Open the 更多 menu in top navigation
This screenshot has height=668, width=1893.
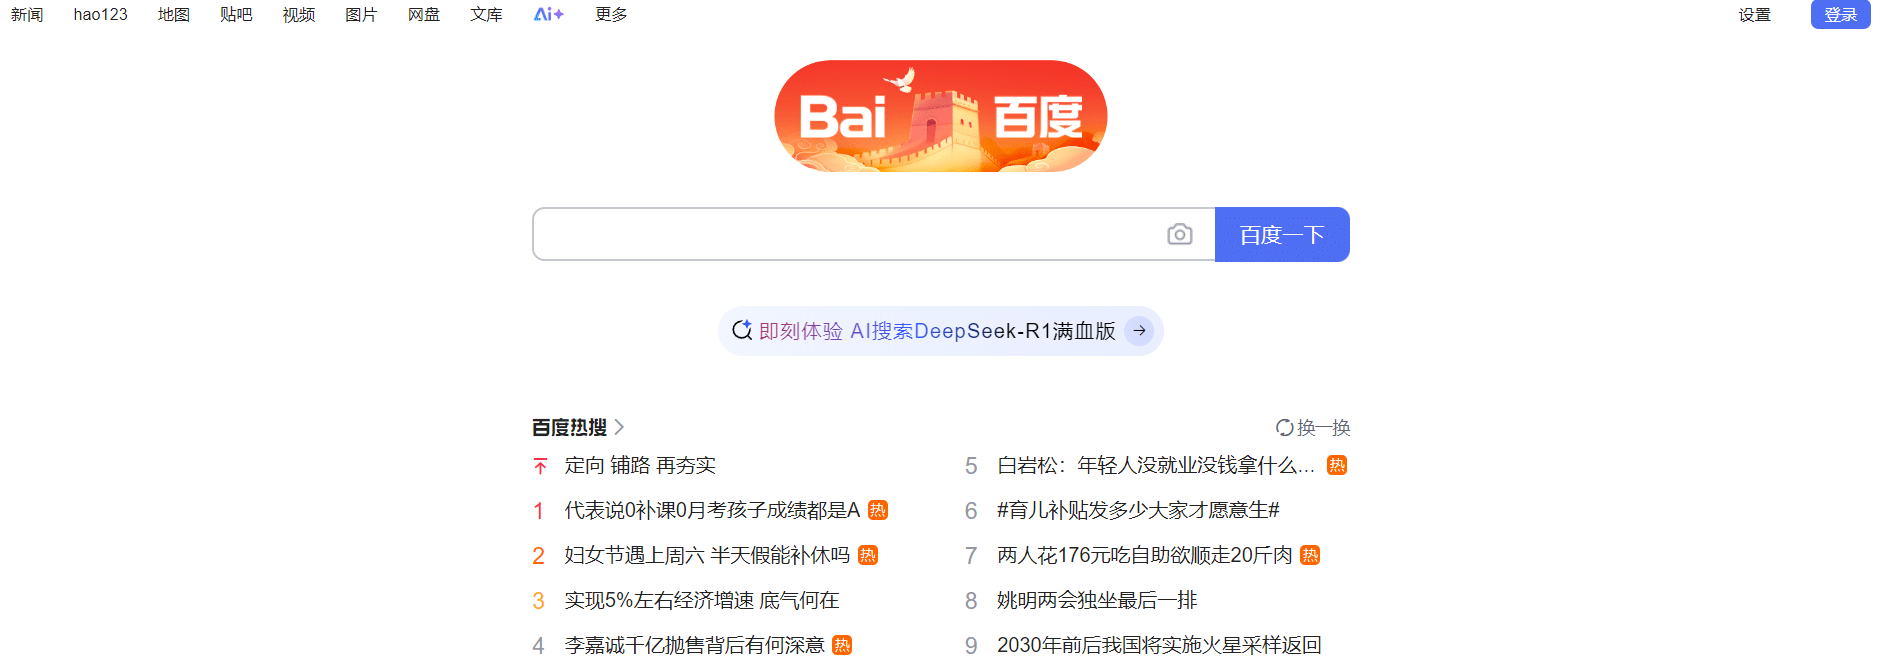[x=611, y=14]
